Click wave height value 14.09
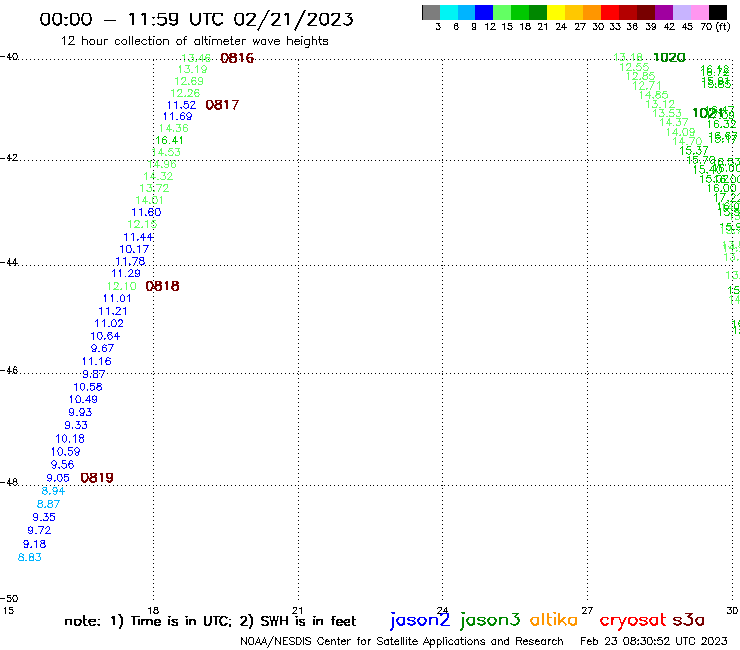This screenshot has height=650, width=740. coord(681,132)
